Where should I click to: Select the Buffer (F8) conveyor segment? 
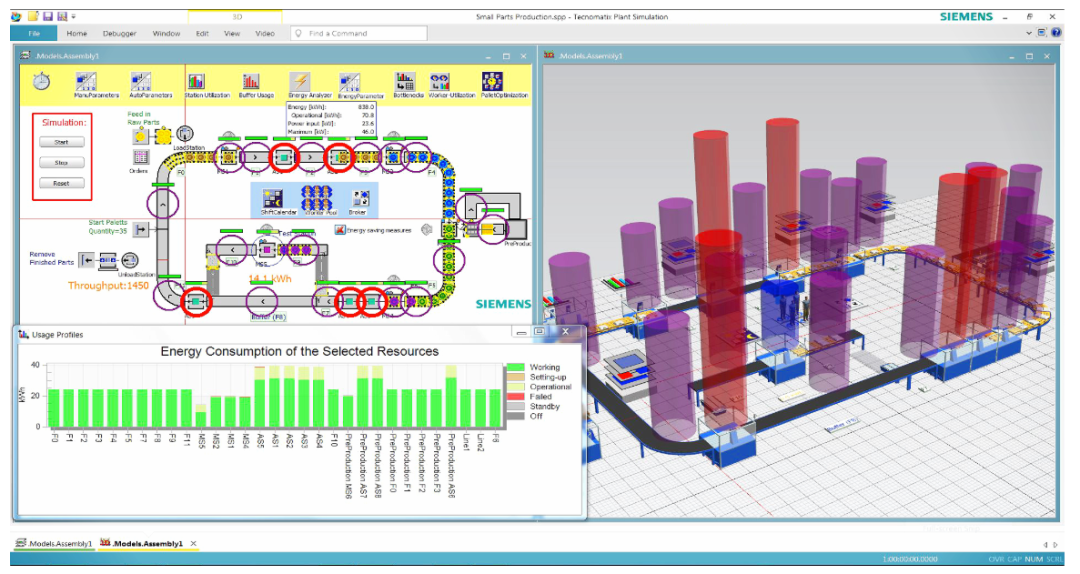point(262,301)
